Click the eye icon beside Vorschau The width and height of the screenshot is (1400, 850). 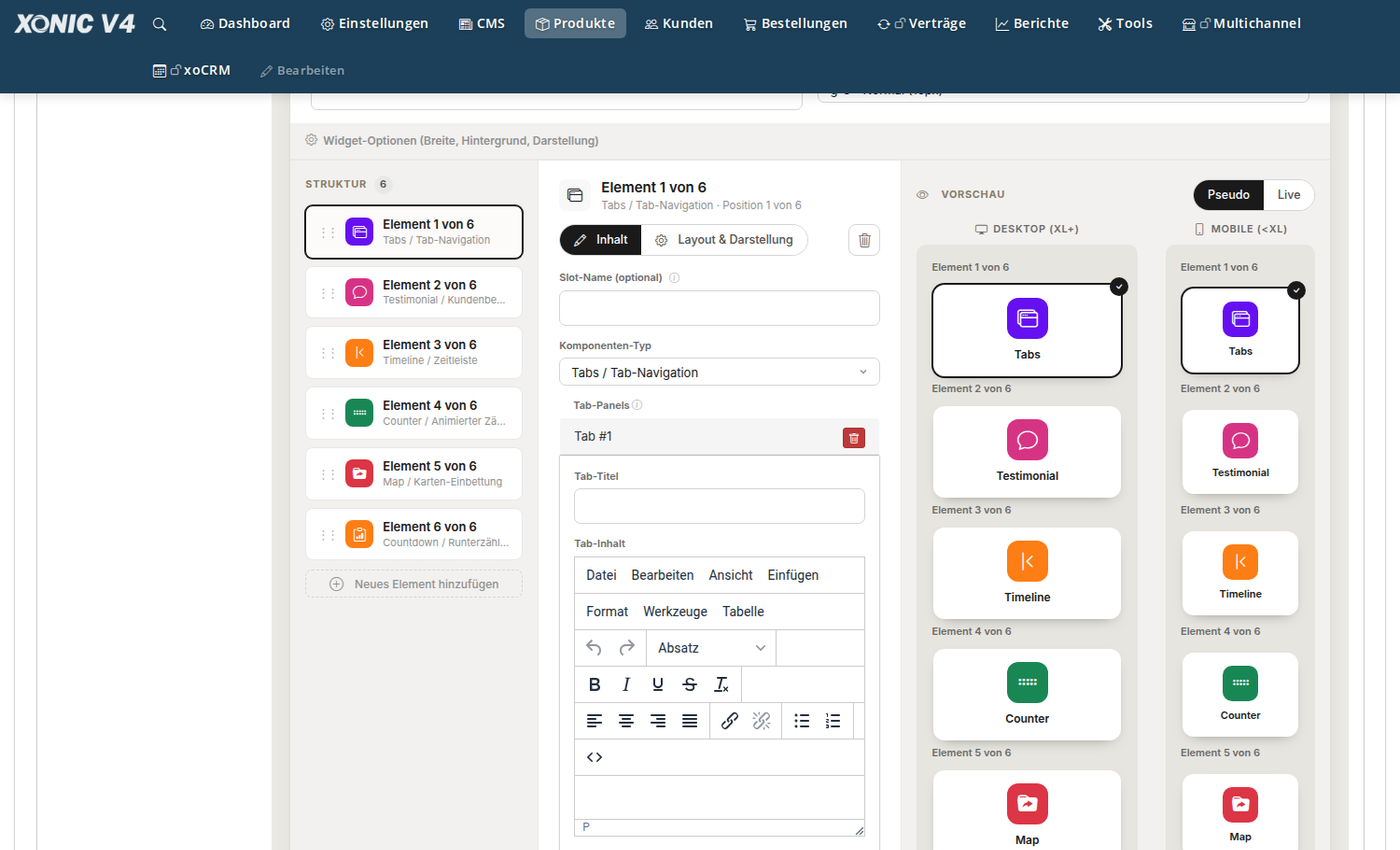(x=923, y=195)
